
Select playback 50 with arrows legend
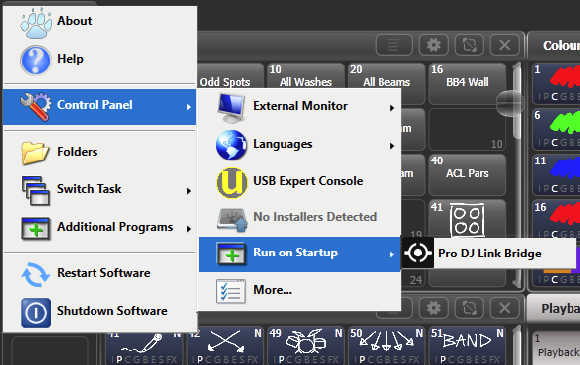click(386, 345)
